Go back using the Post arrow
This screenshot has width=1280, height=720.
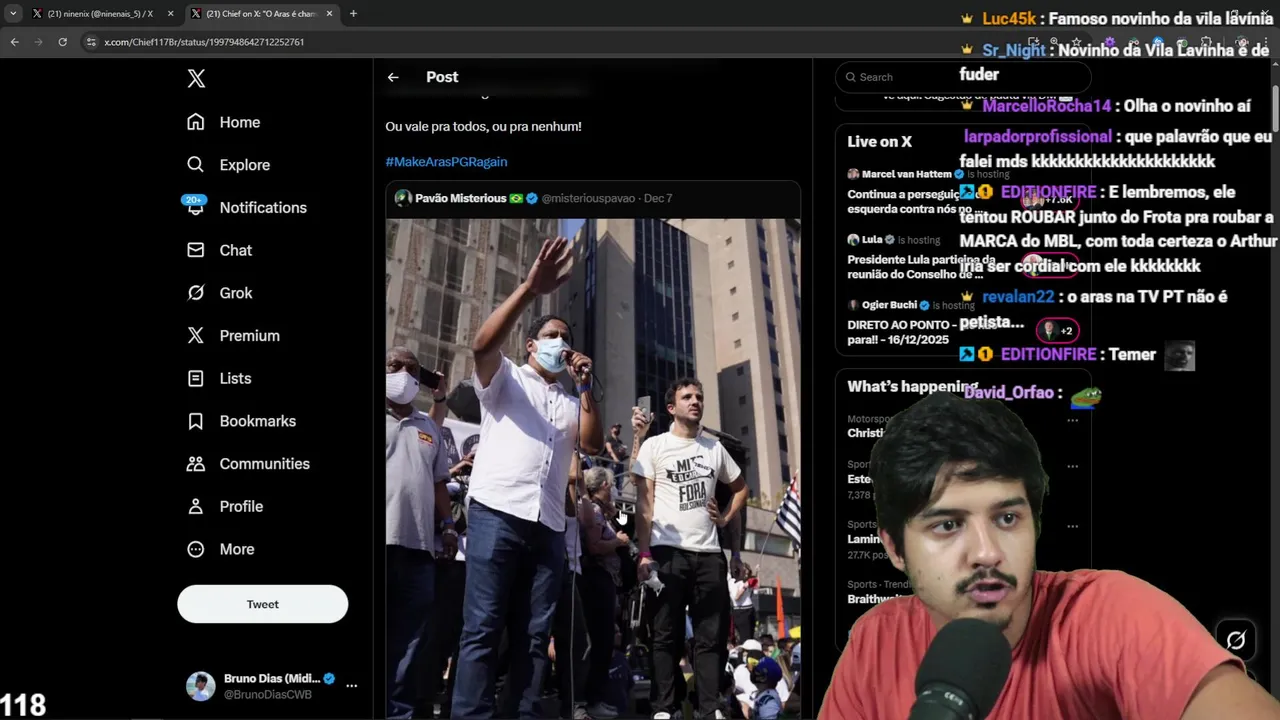point(393,77)
